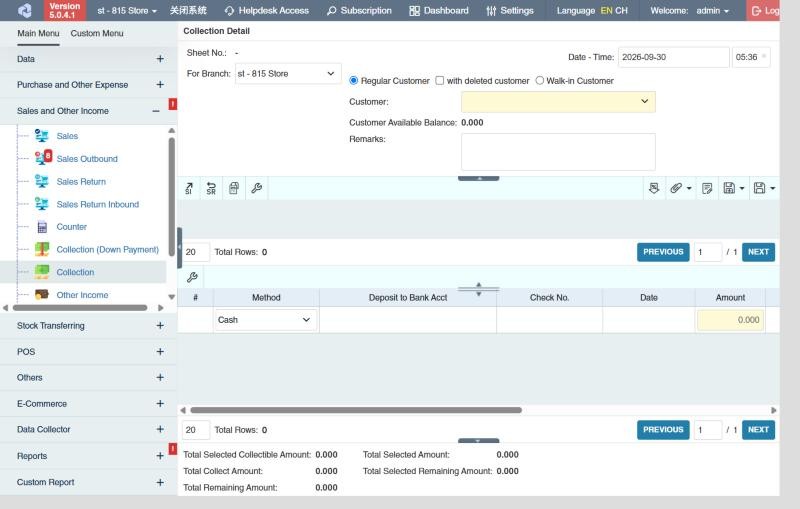The height and width of the screenshot is (509, 800).
Task: Open the st - 815 Store menu in the top bar
Action: pyautogui.click(x=127, y=10)
